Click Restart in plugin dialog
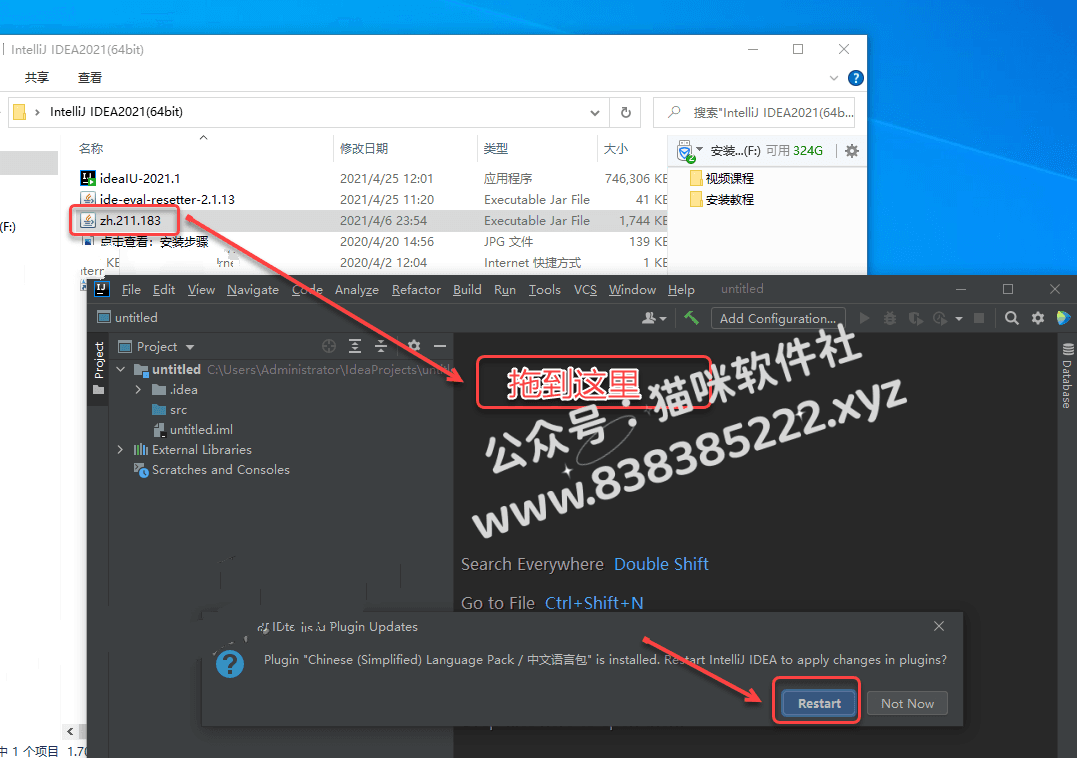1077x758 pixels. point(819,703)
